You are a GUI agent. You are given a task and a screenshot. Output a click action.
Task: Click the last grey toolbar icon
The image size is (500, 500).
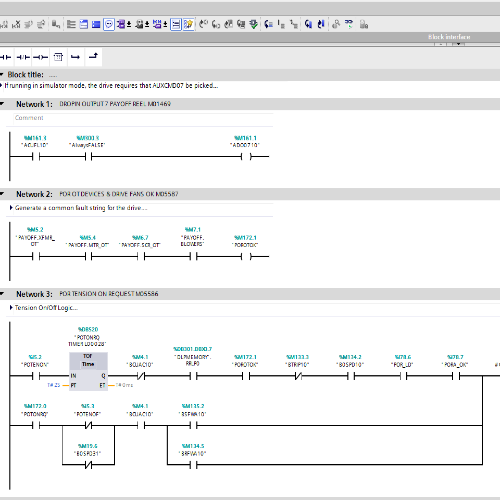[x=364, y=24]
